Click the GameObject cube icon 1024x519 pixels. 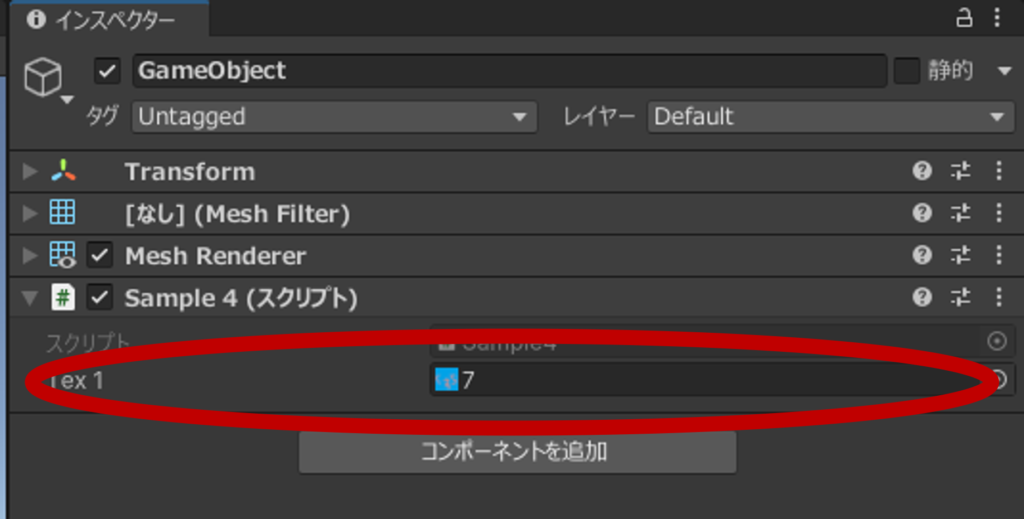pyautogui.click(x=43, y=76)
